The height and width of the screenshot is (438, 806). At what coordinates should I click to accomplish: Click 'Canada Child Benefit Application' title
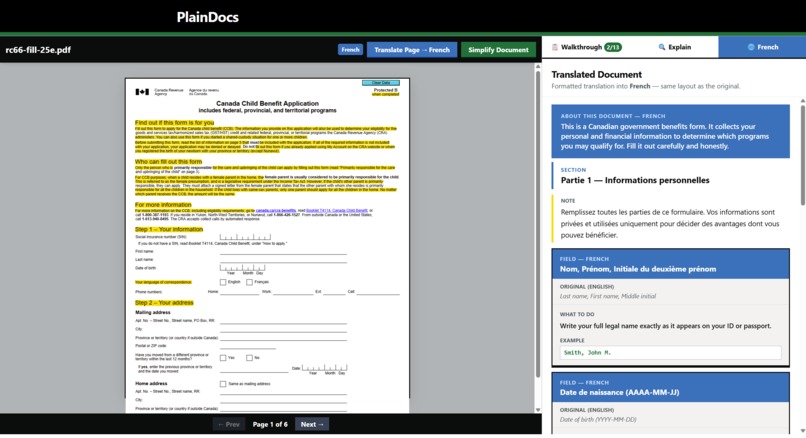[267, 103]
